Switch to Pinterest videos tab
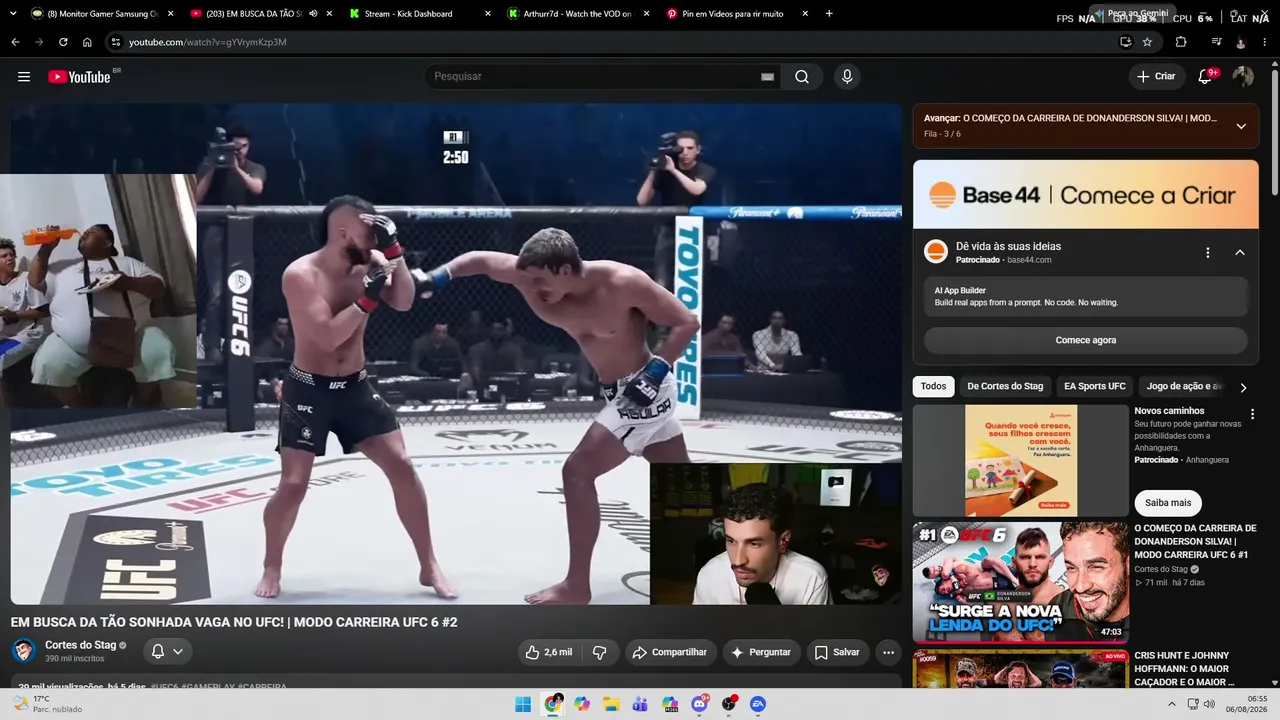 tap(737, 14)
